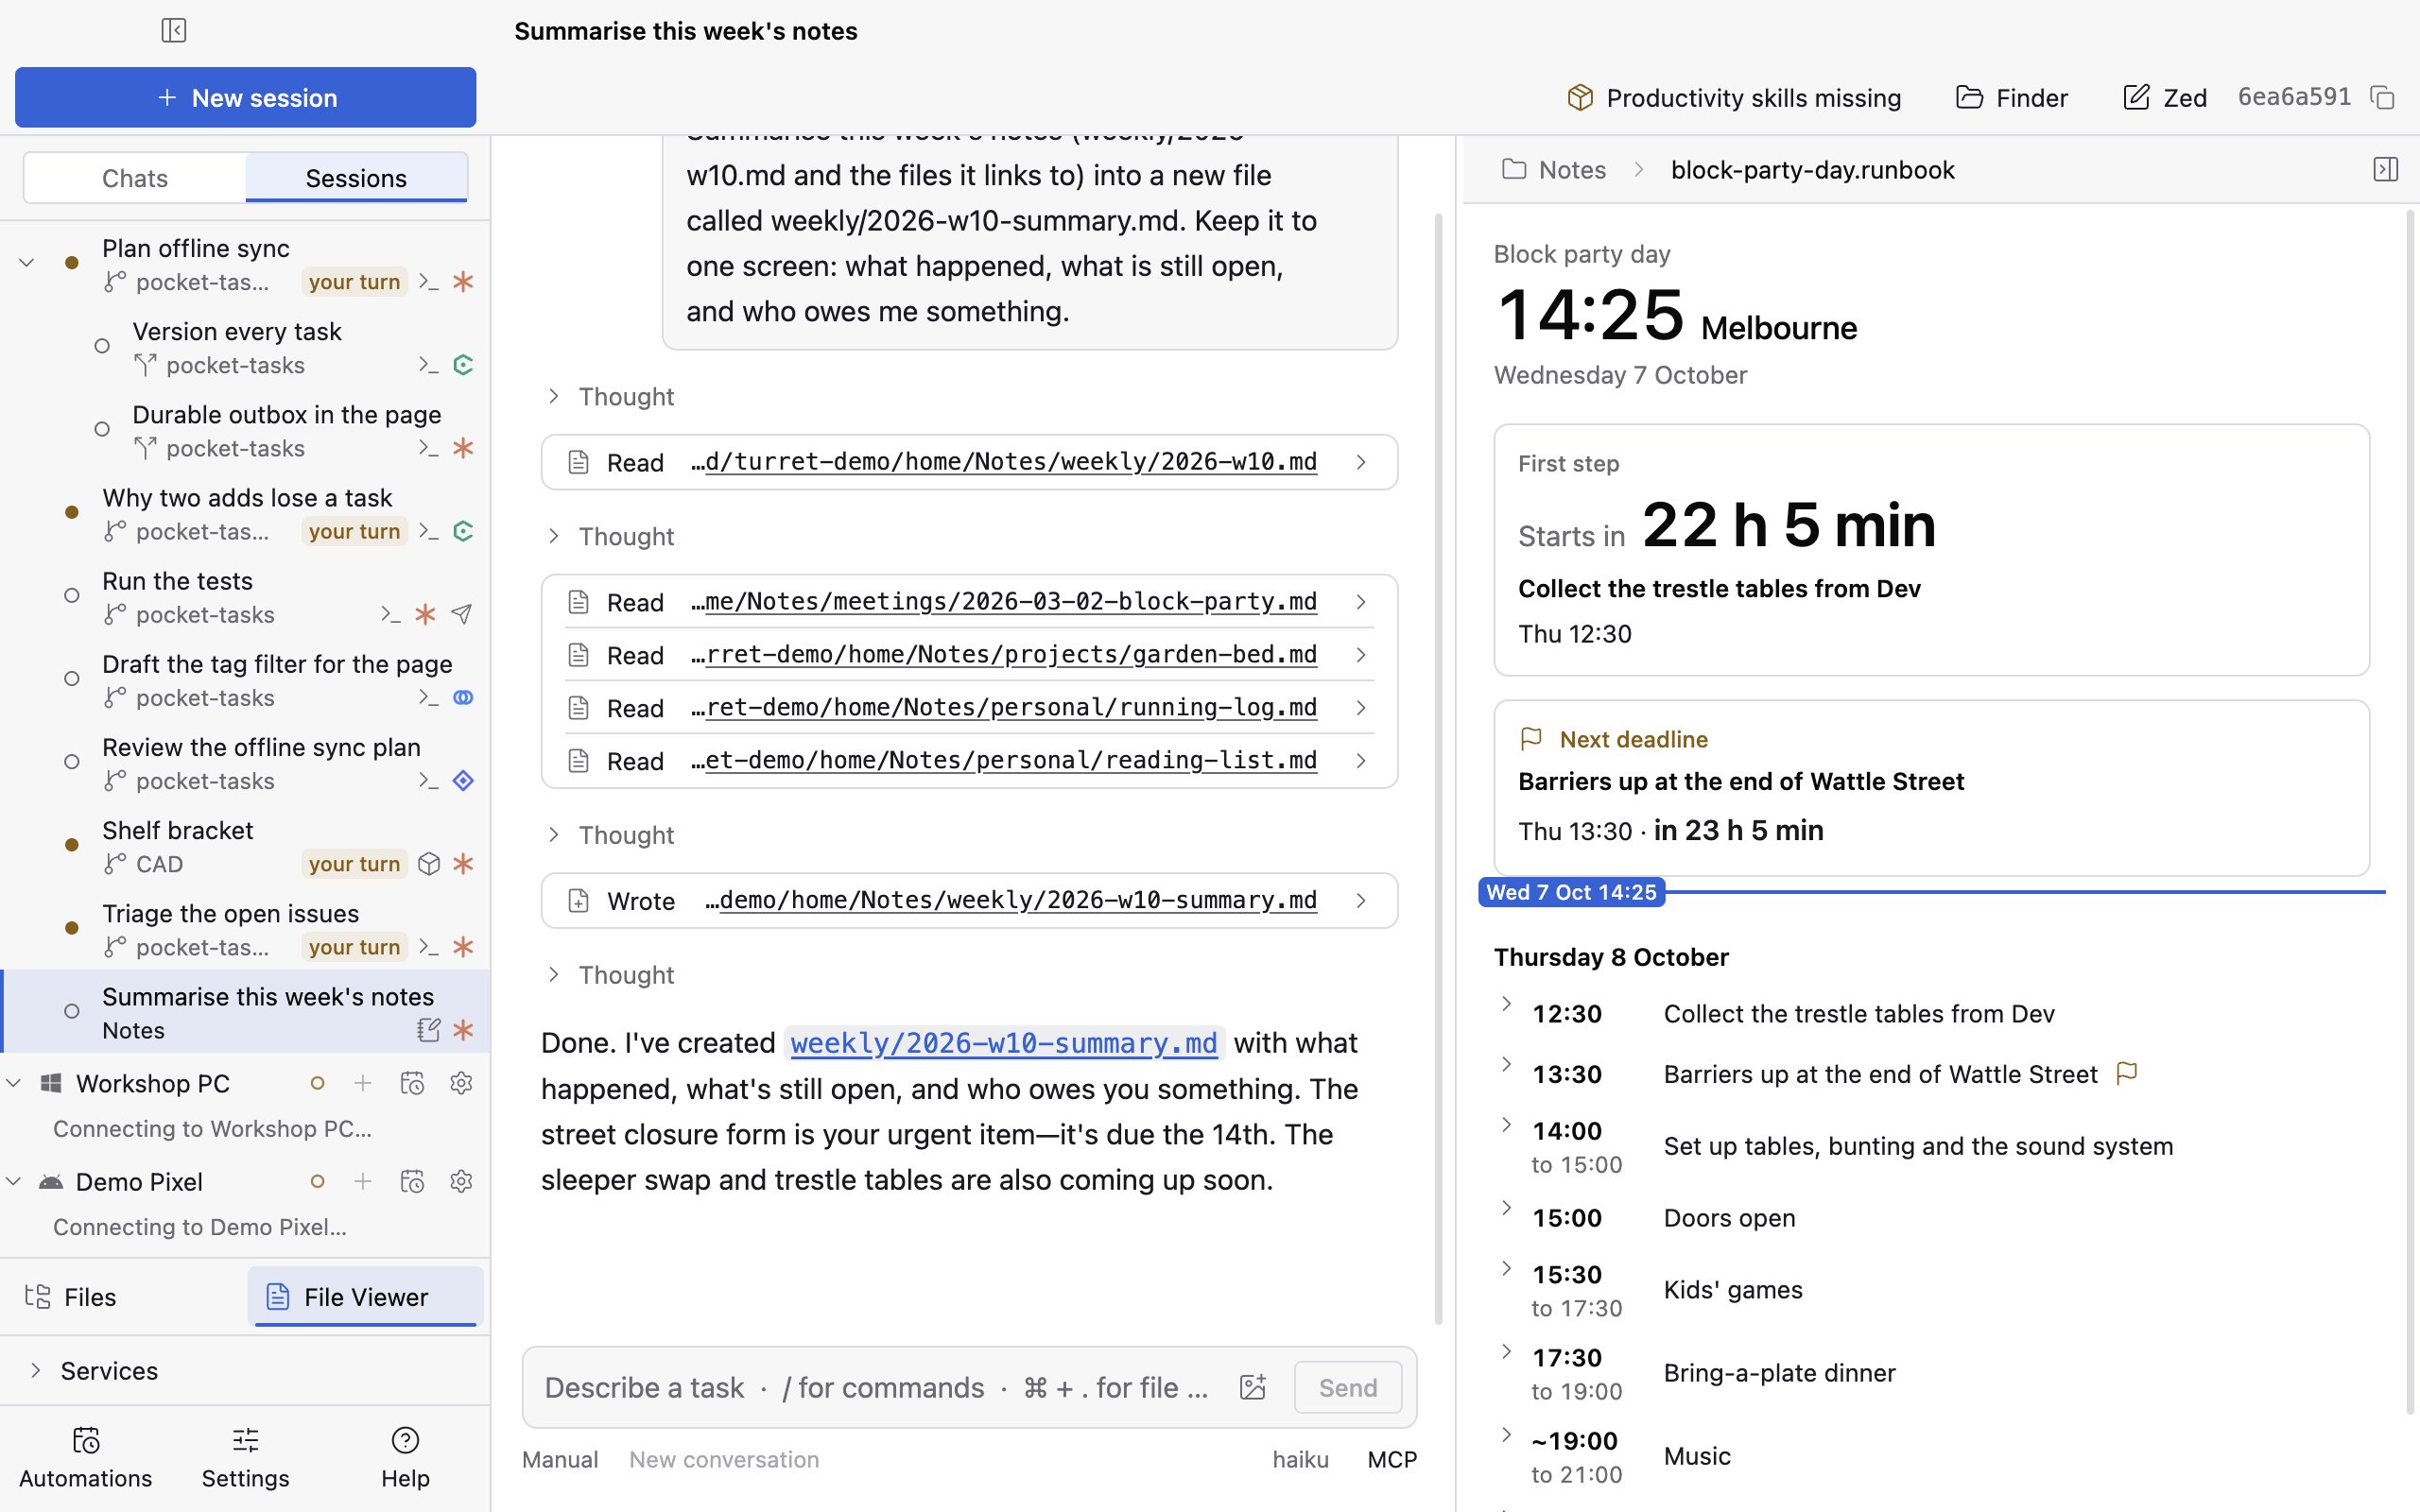
Task: Switch to the Chats tab
Action: click(135, 178)
